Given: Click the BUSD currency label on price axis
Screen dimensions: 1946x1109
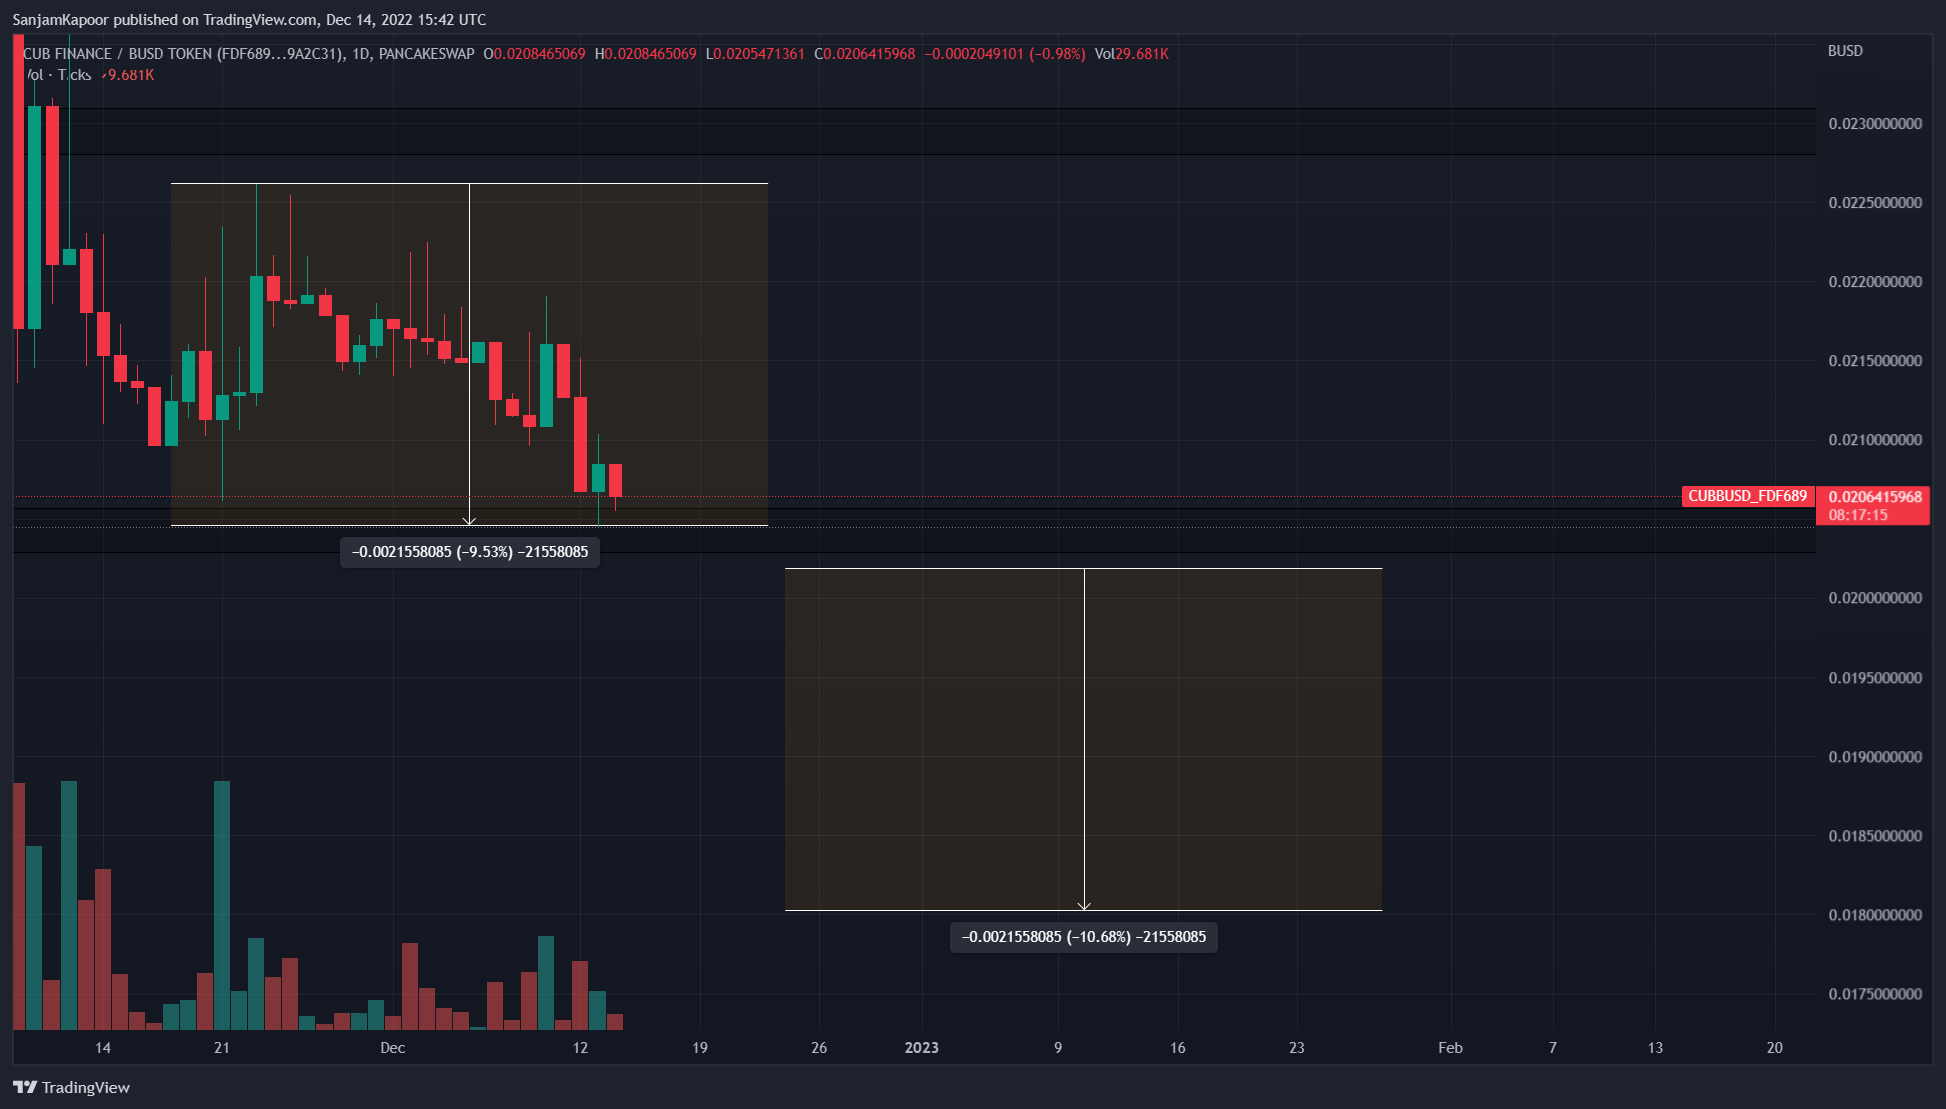Looking at the screenshot, I should pyautogui.click(x=1845, y=51).
